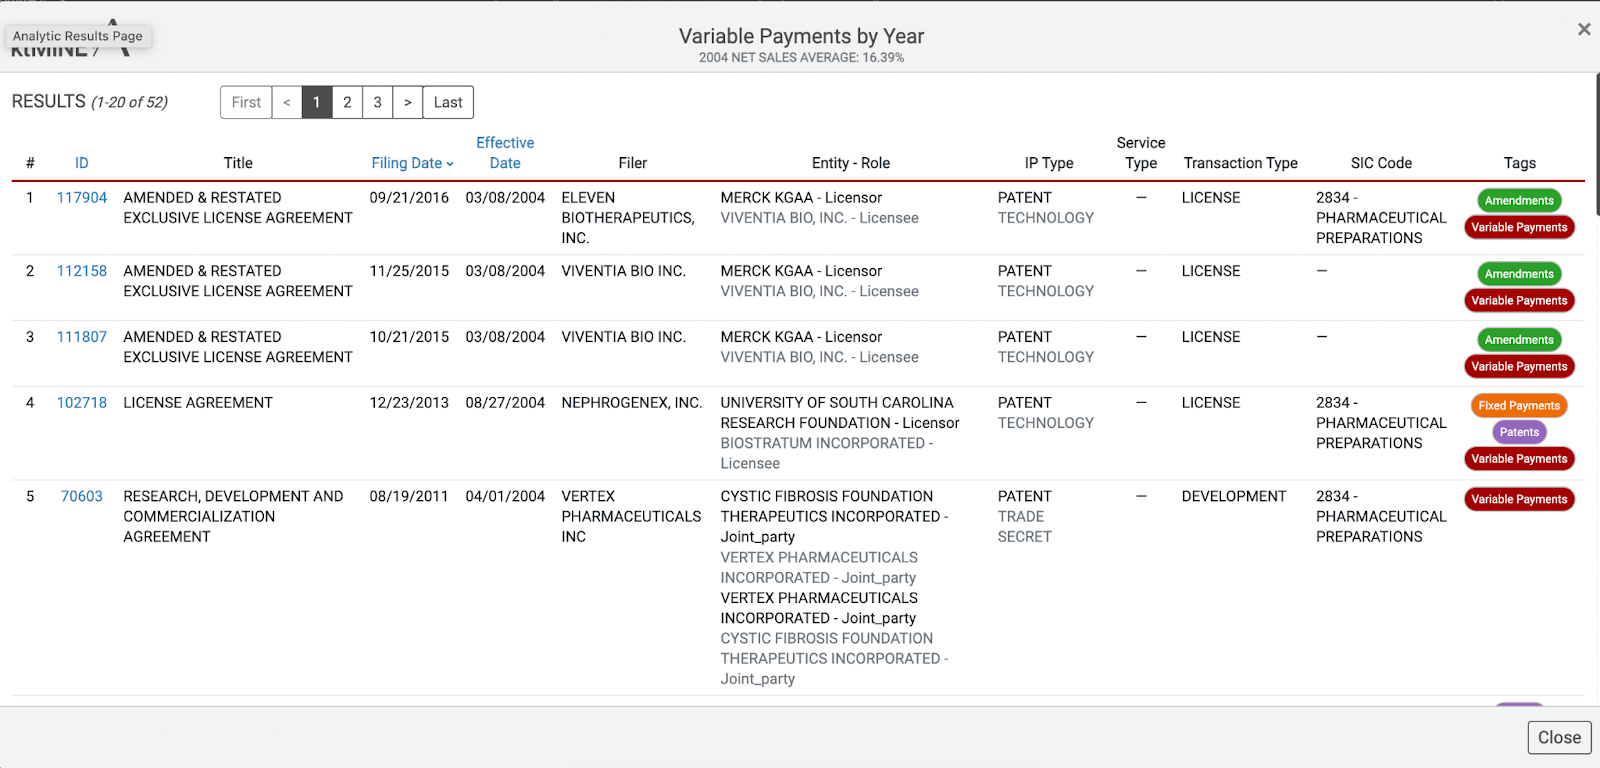Click filer ELEVEN BIOTHERAPEUTICS, INC.
This screenshot has width=1600, height=768.
[x=628, y=218]
